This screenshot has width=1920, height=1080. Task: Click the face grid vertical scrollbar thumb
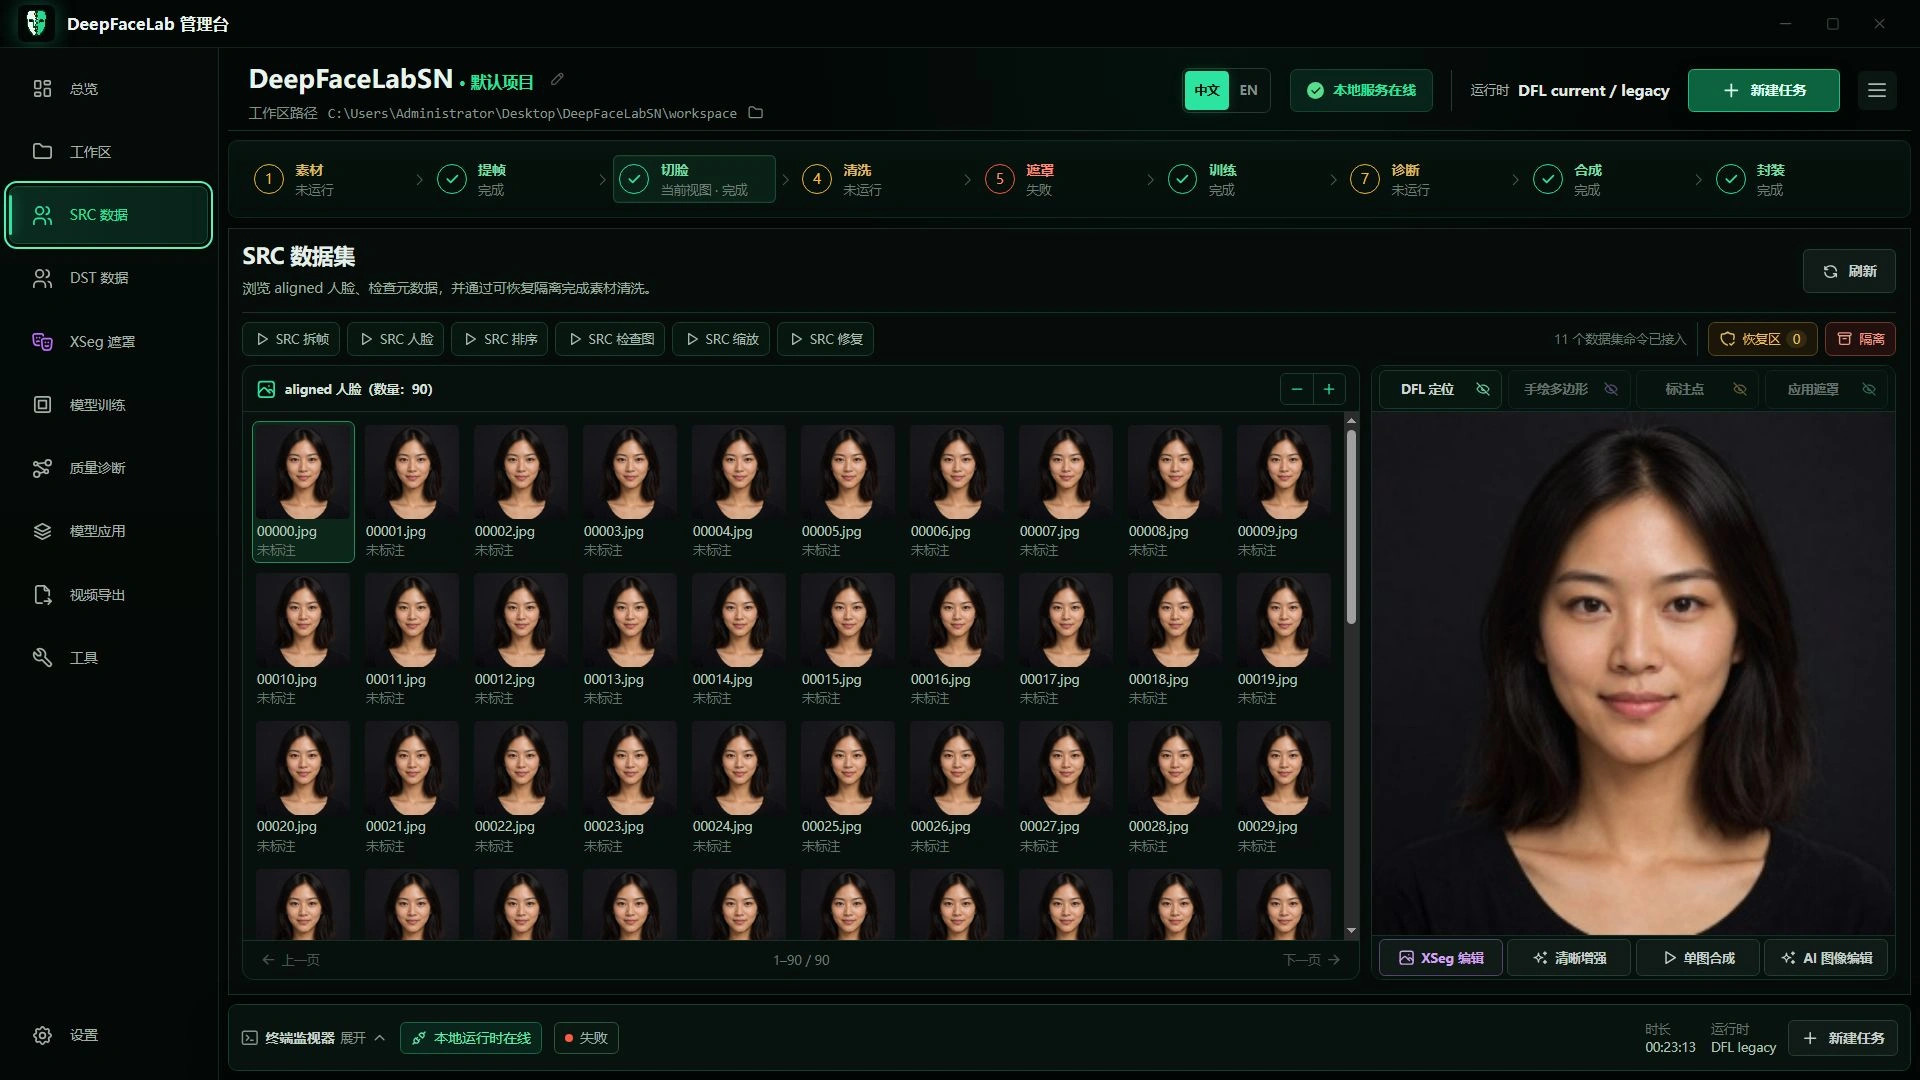(x=1351, y=527)
